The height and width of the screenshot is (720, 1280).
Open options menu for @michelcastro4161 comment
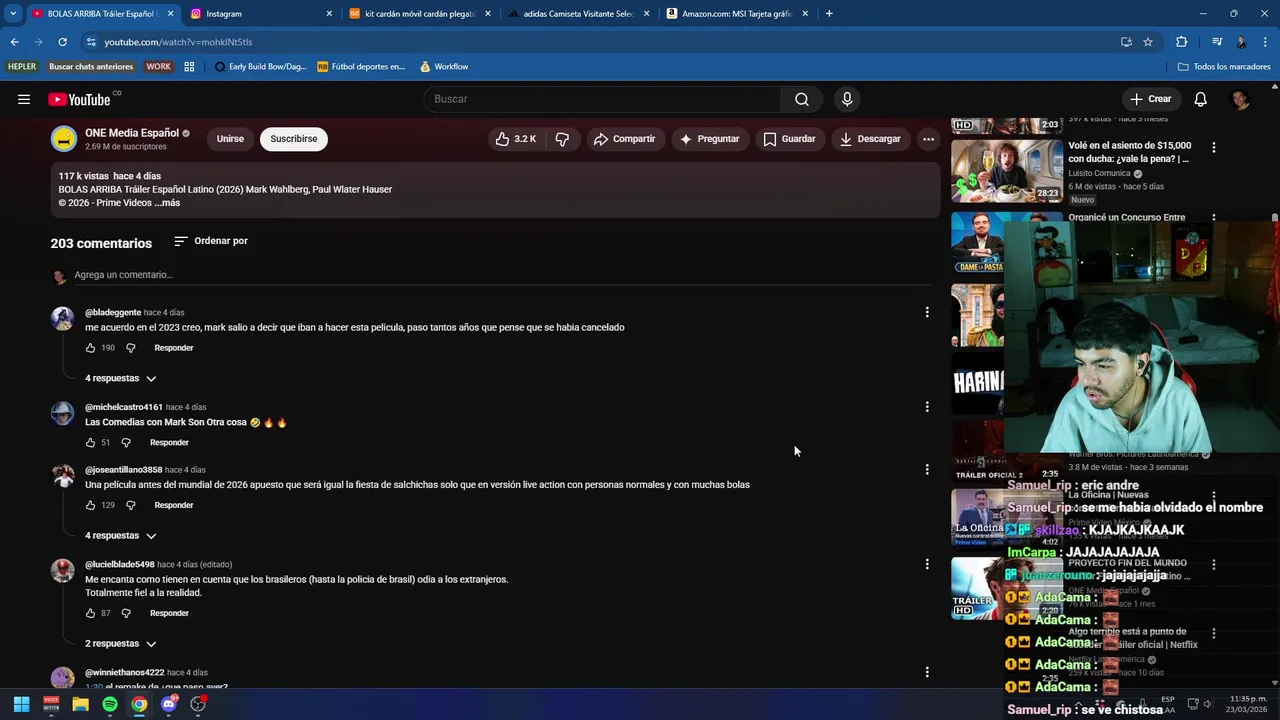coord(927,407)
